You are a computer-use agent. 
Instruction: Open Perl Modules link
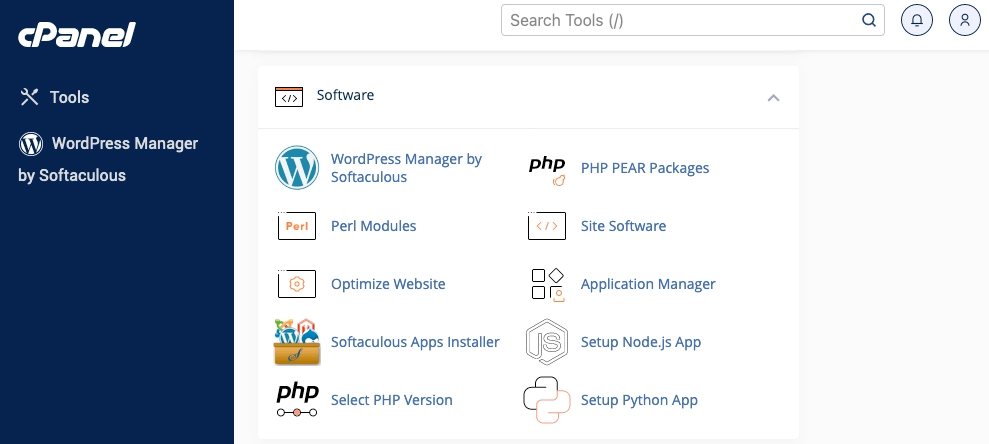click(x=373, y=226)
